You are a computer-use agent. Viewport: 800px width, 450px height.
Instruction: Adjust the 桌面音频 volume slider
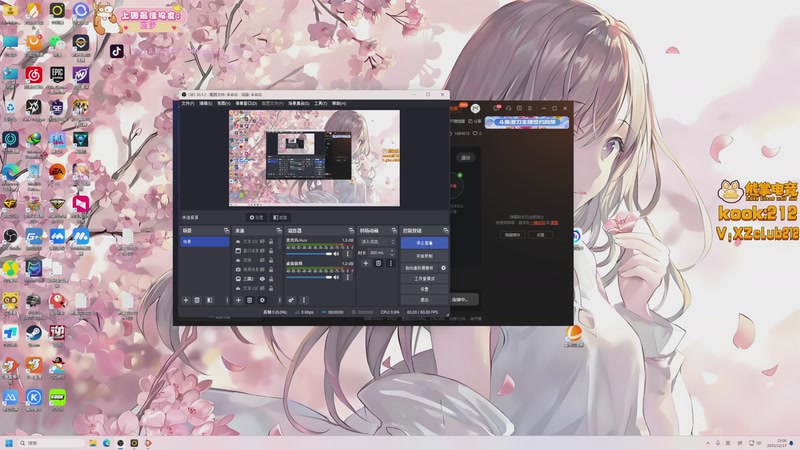click(309, 277)
